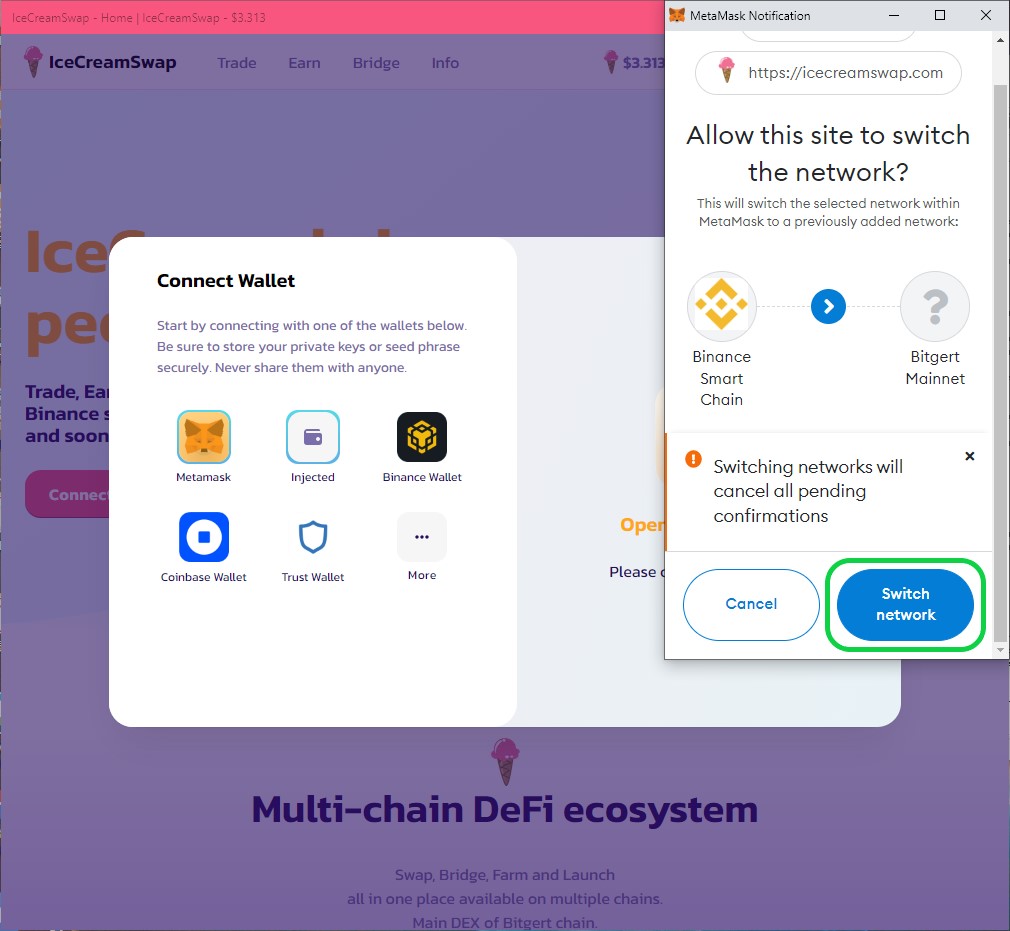The image size is (1010, 931).
Task: Open the Trade menu
Action: [x=236, y=63]
